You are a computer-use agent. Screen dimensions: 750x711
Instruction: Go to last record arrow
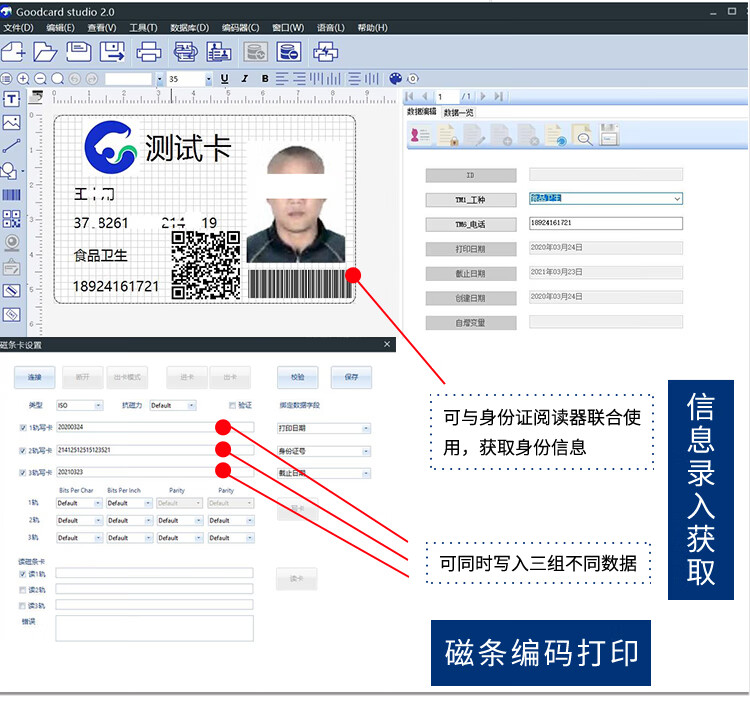(x=498, y=96)
